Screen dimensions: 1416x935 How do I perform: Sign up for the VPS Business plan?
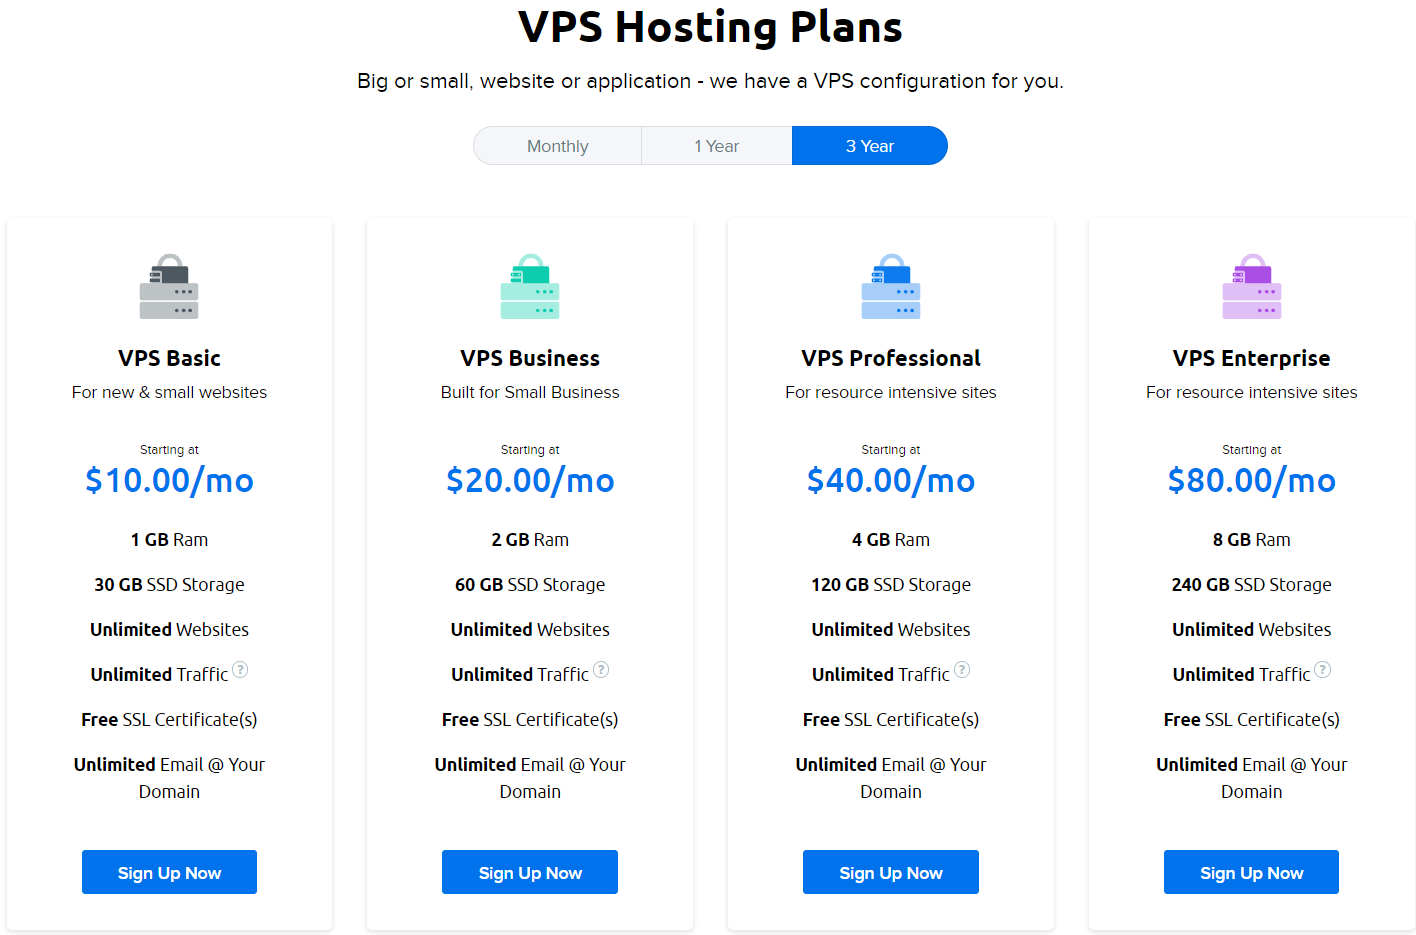coord(530,872)
